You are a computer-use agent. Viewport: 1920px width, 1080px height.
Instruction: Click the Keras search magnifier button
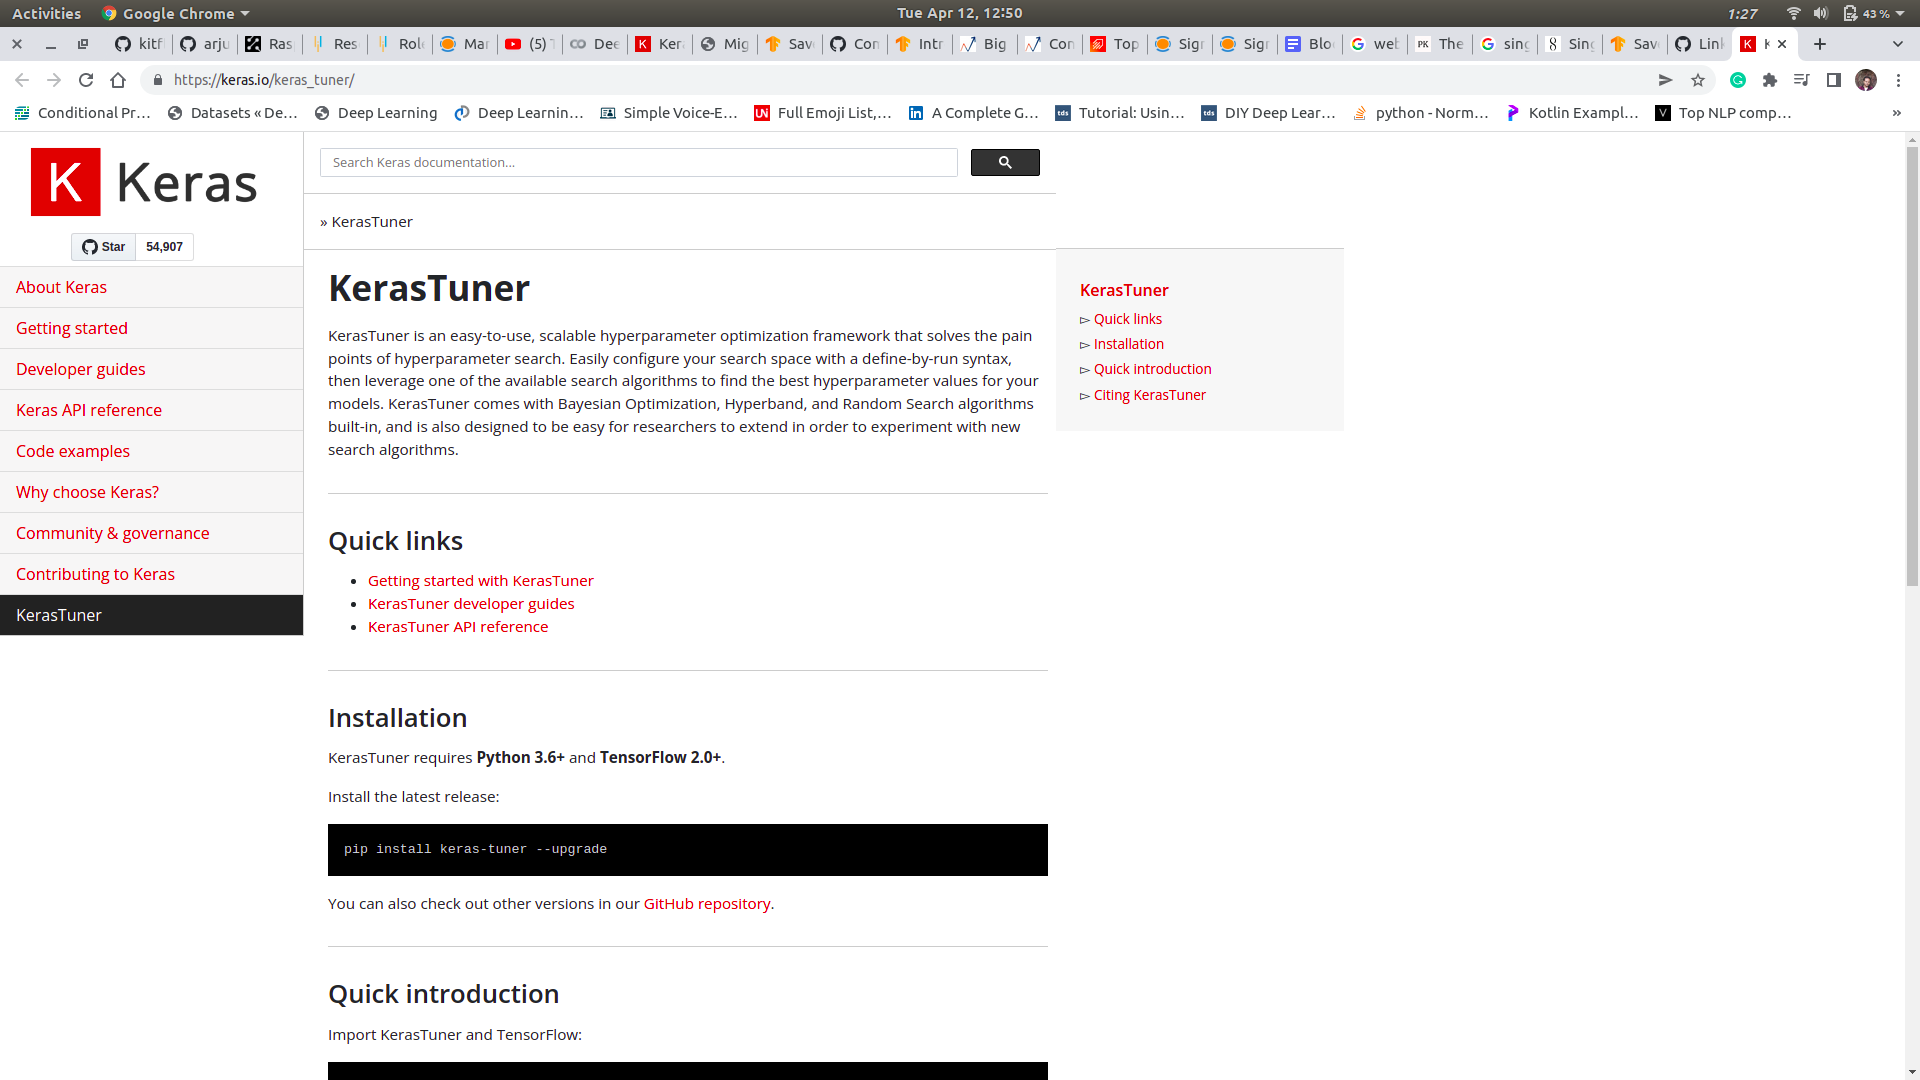[1004, 162]
